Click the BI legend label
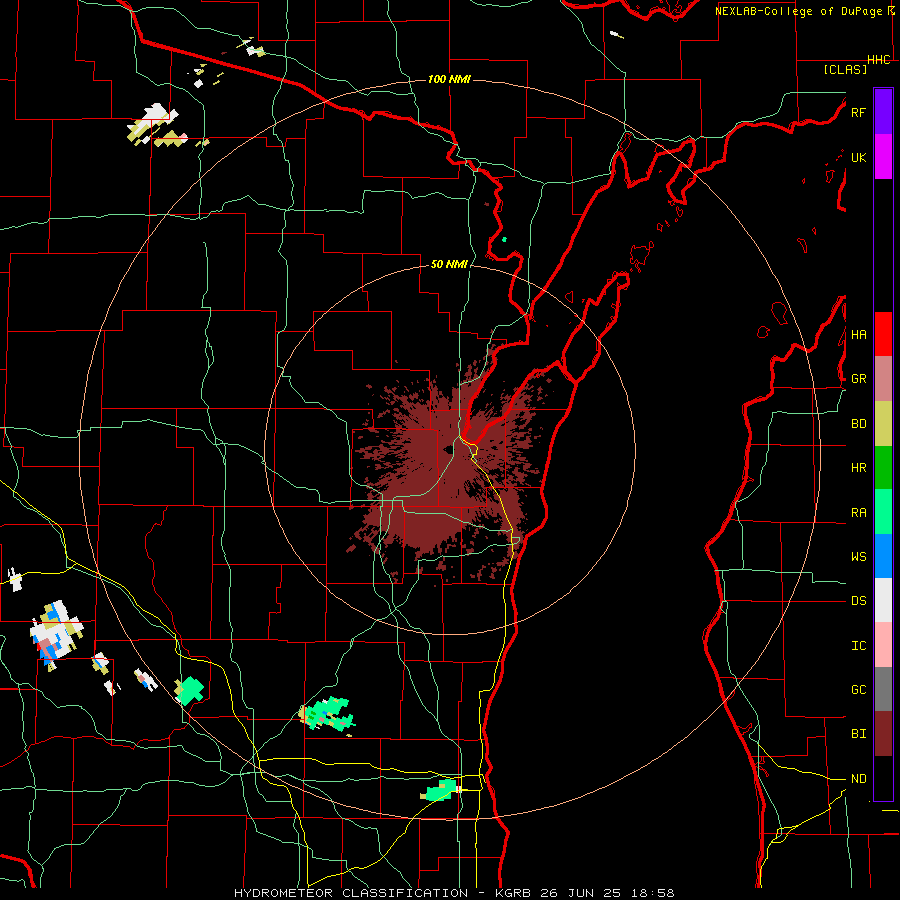Viewport: 900px width, 900px height. coord(858,734)
